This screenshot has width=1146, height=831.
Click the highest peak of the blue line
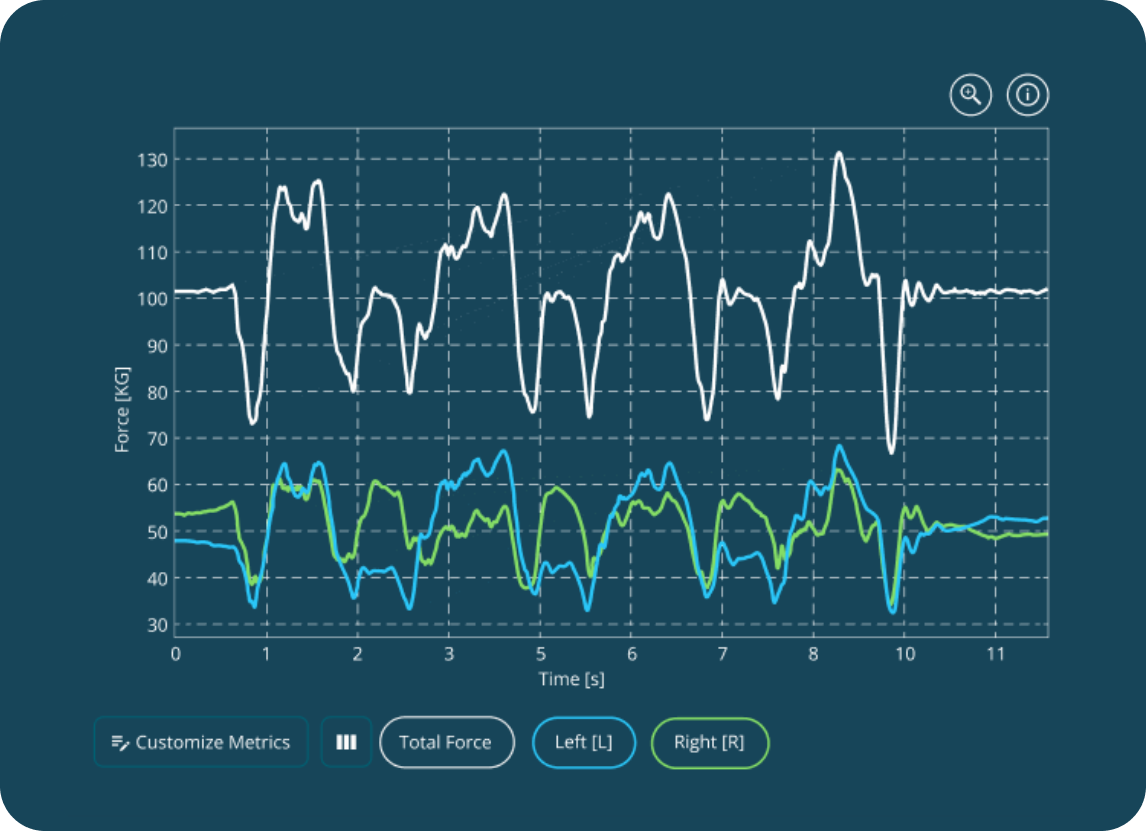[839, 446]
